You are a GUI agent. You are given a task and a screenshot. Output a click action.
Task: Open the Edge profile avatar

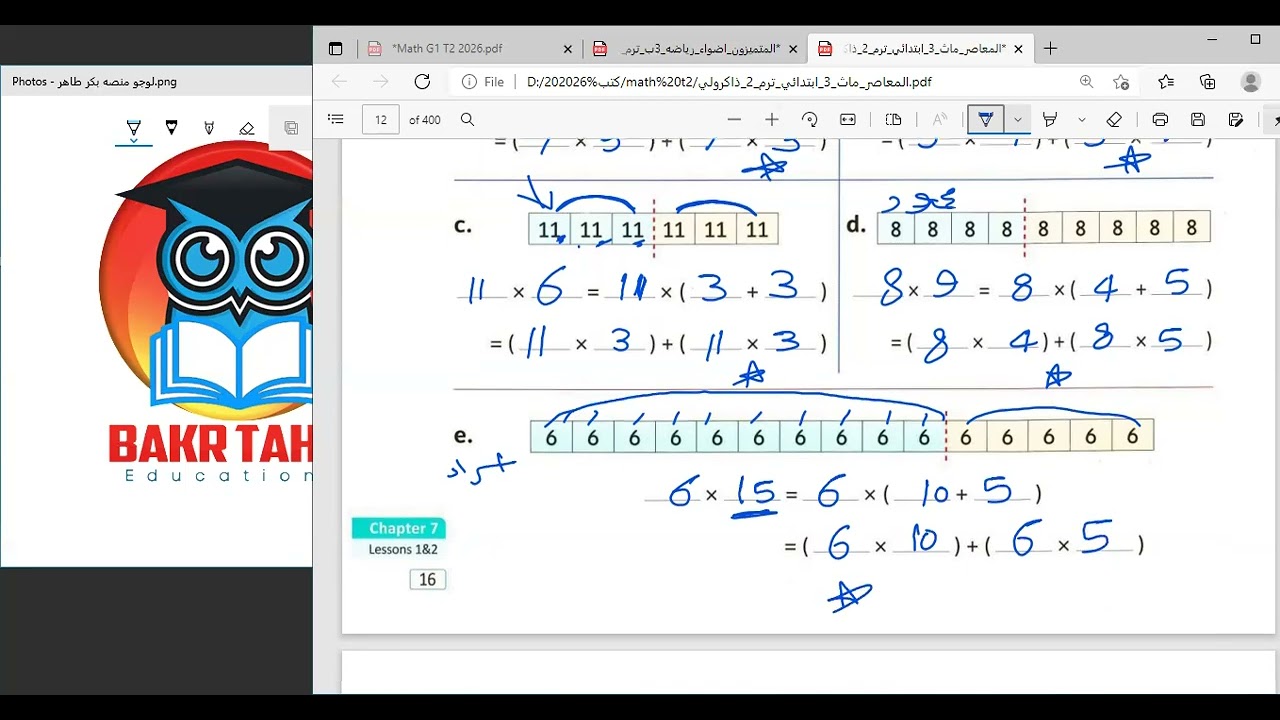[1250, 82]
